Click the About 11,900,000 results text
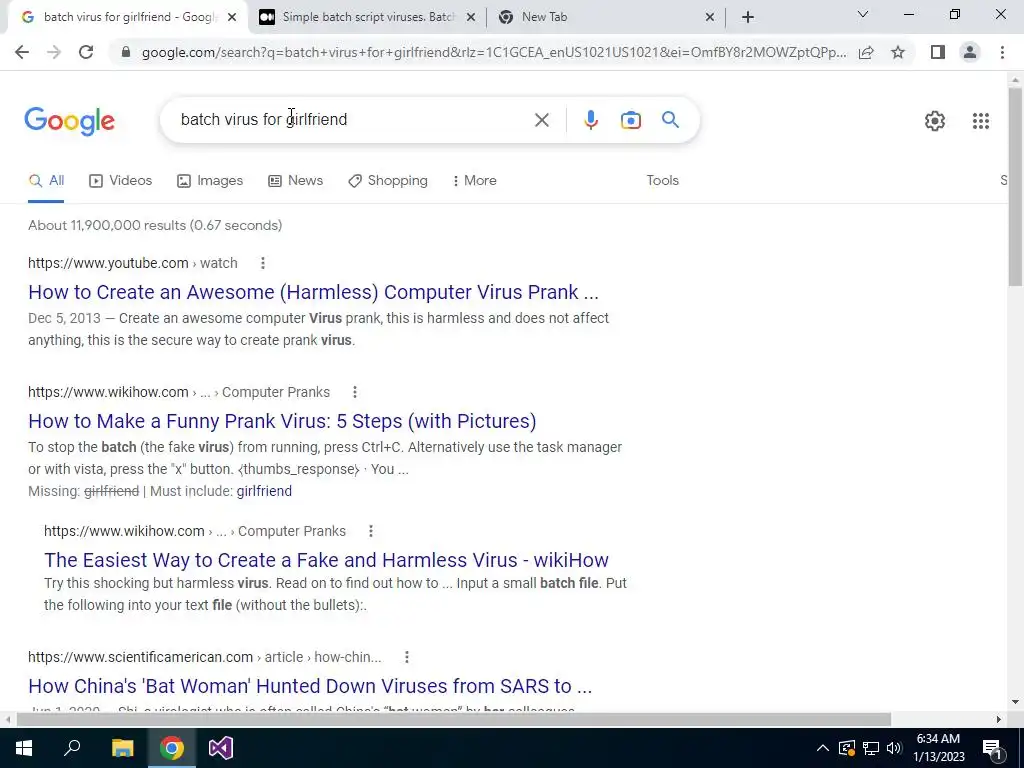The width and height of the screenshot is (1024, 768). [155, 225]
